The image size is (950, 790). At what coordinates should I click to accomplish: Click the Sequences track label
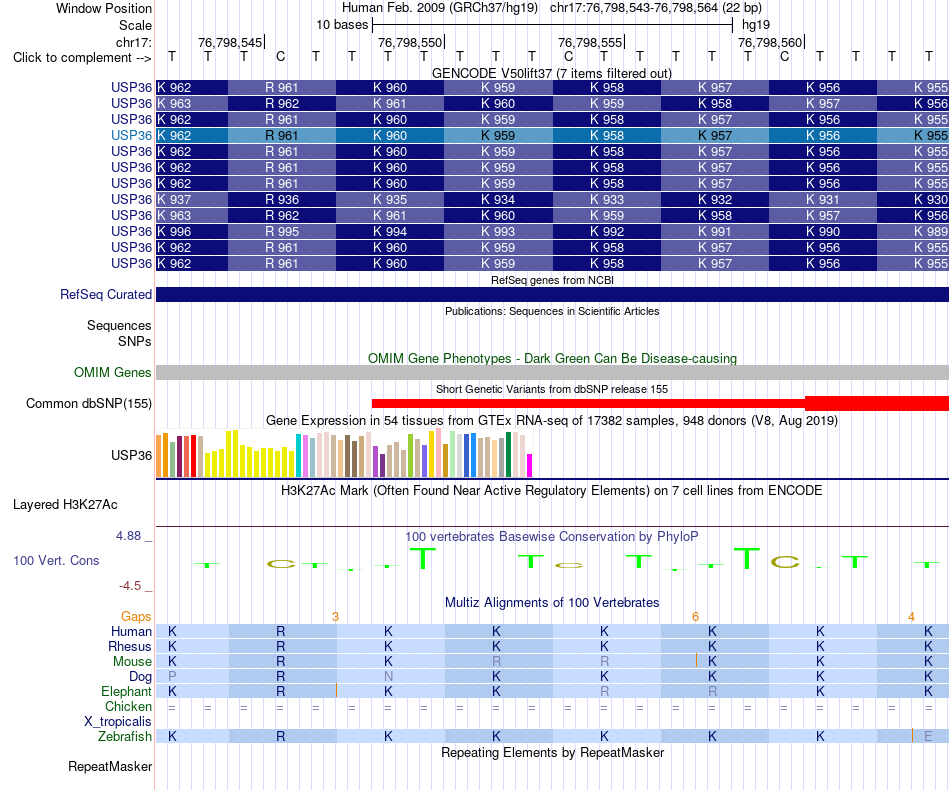click(x=119, y=325)
